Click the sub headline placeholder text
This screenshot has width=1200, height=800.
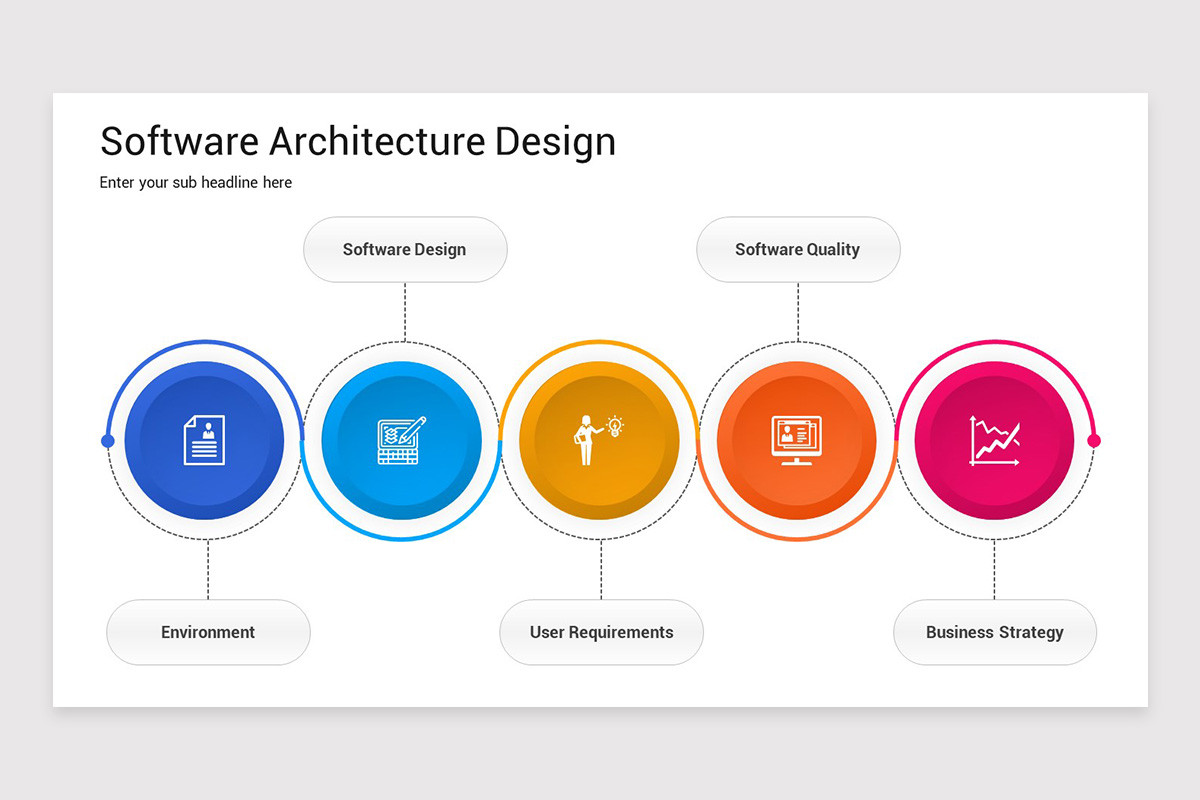(x=195, y=182)
